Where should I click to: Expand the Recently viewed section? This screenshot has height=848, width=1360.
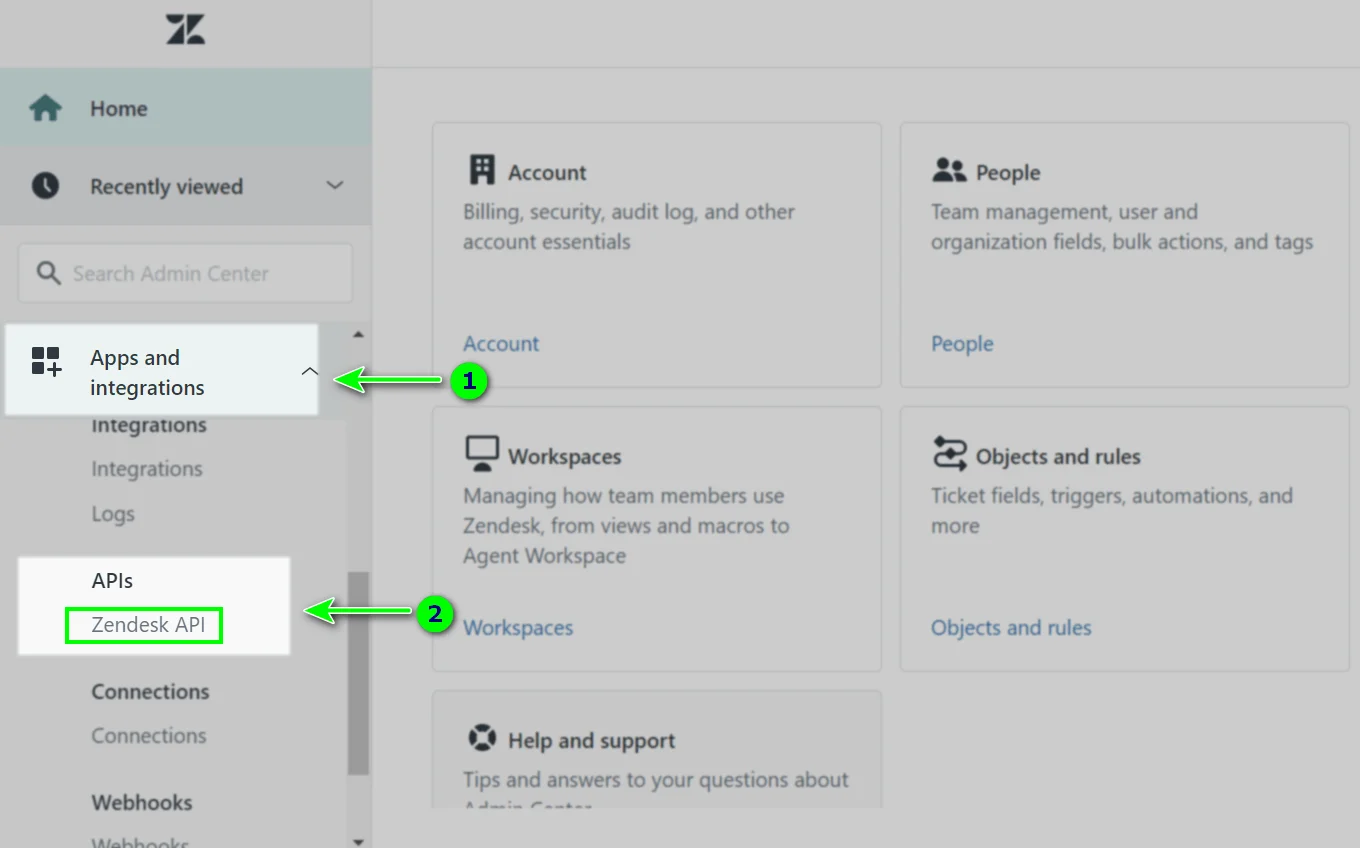[x=335, y=186]
